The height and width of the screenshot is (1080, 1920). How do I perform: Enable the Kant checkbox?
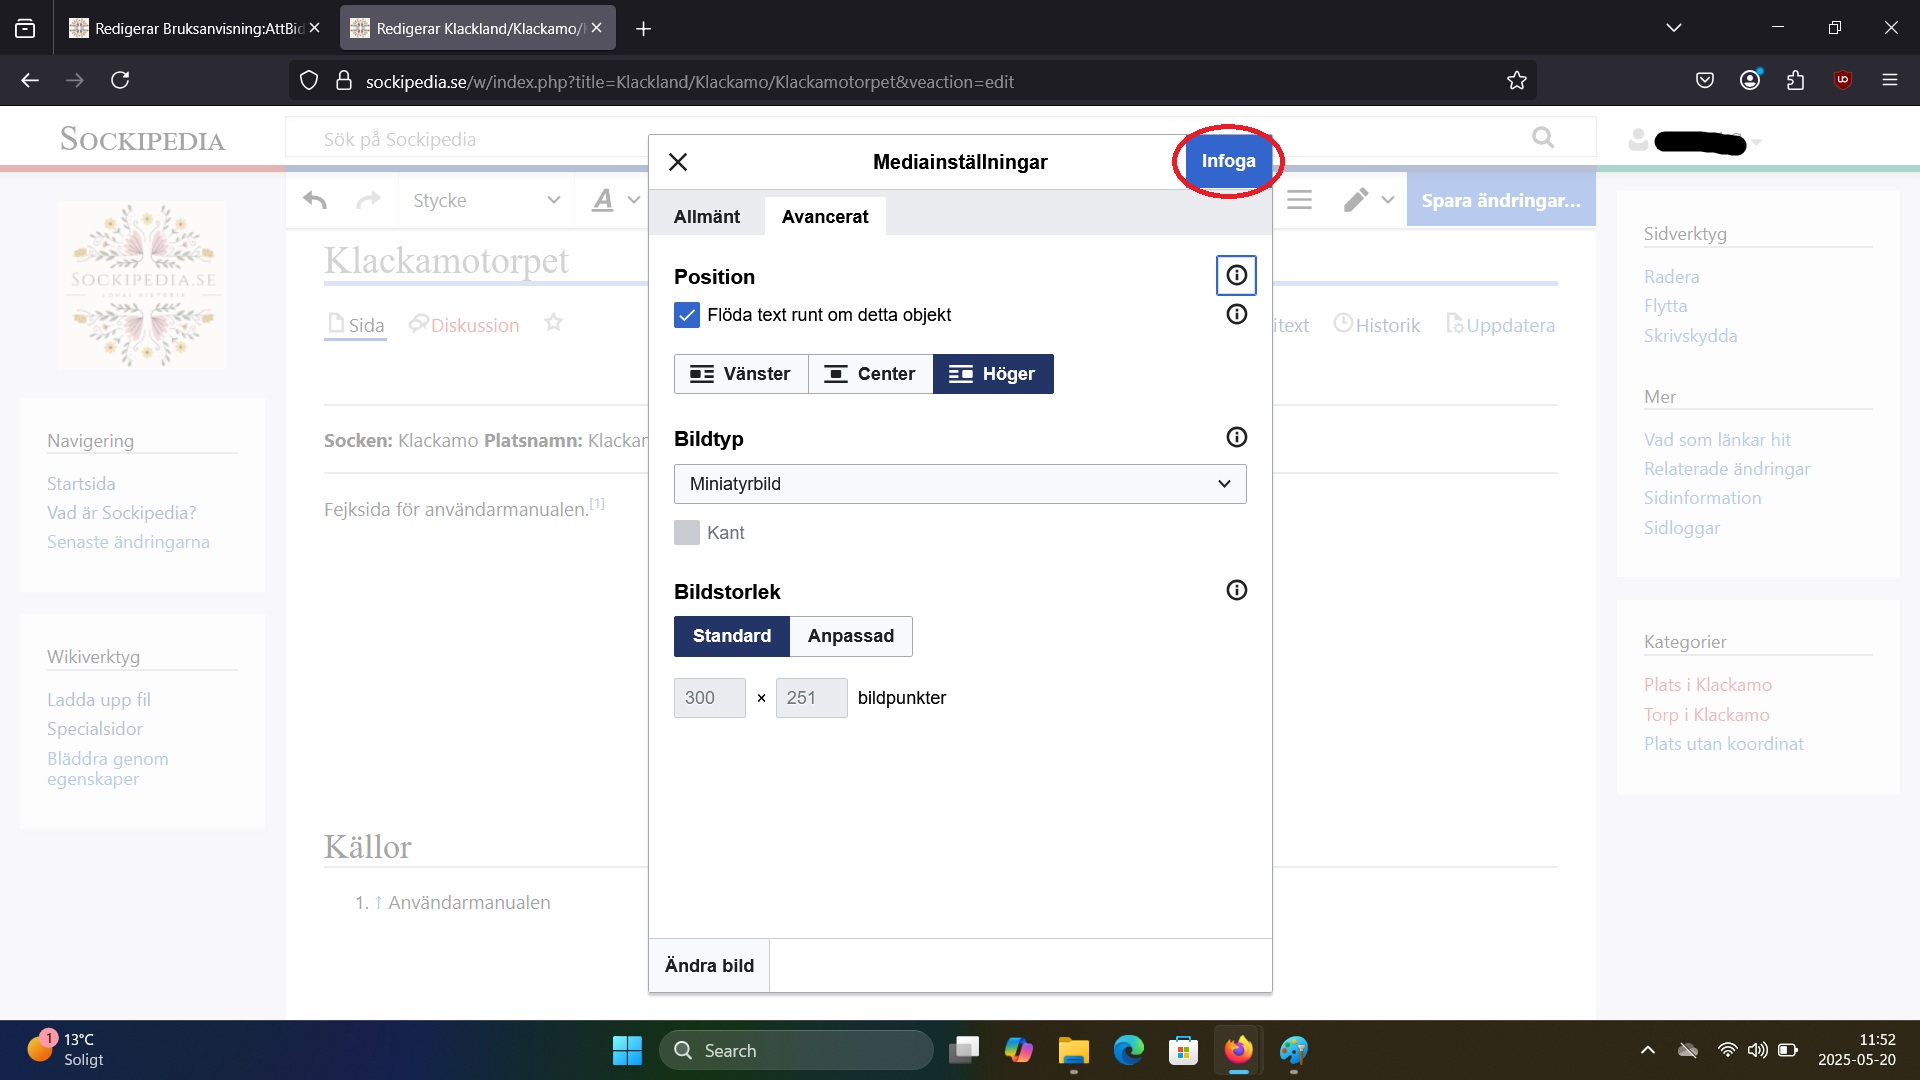pos(687,533)
